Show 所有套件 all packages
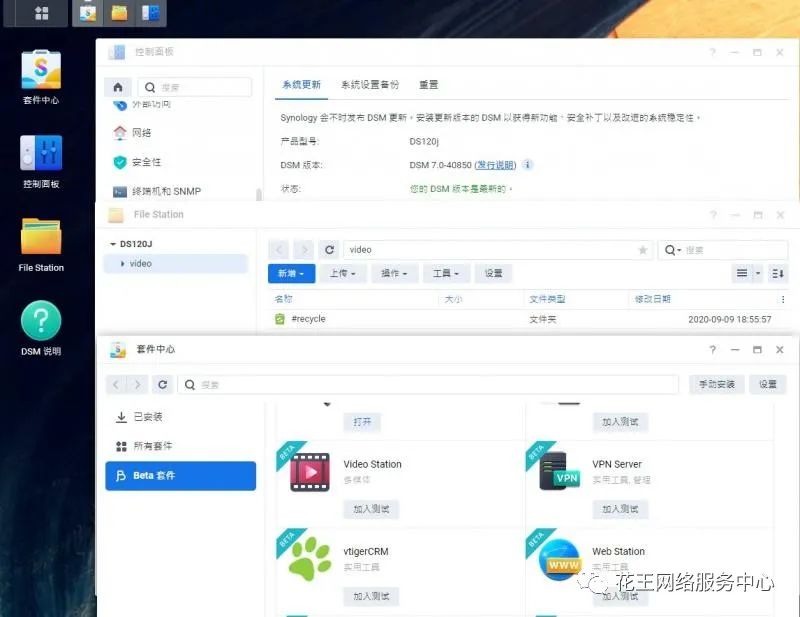This screenshot has width=800, height=617. click(x=181, y=446)
